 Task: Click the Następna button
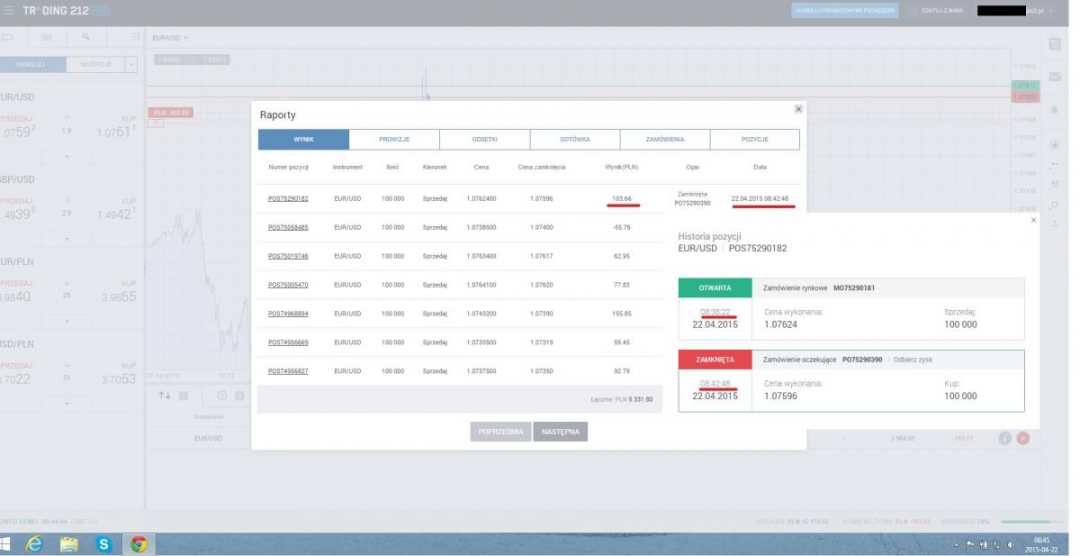click(560, 432)
